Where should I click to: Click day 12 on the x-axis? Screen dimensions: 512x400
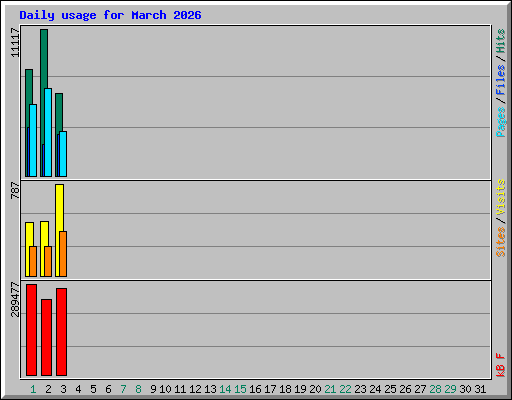click(x=195, y=389)
